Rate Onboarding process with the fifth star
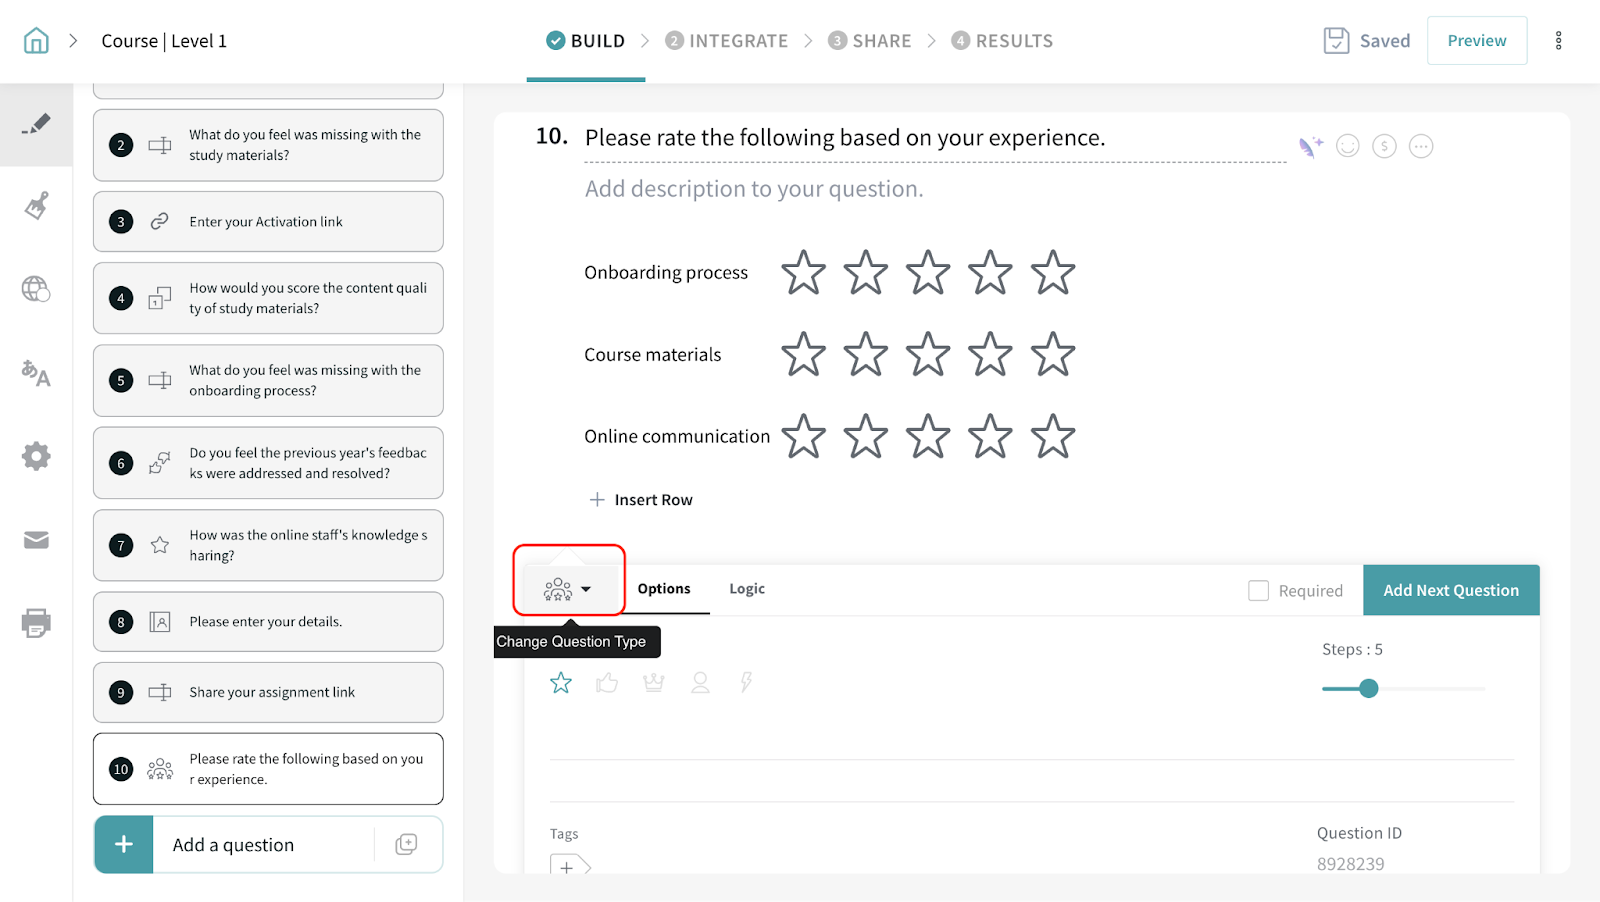 pyautogui.click(x=1053, y=273)
